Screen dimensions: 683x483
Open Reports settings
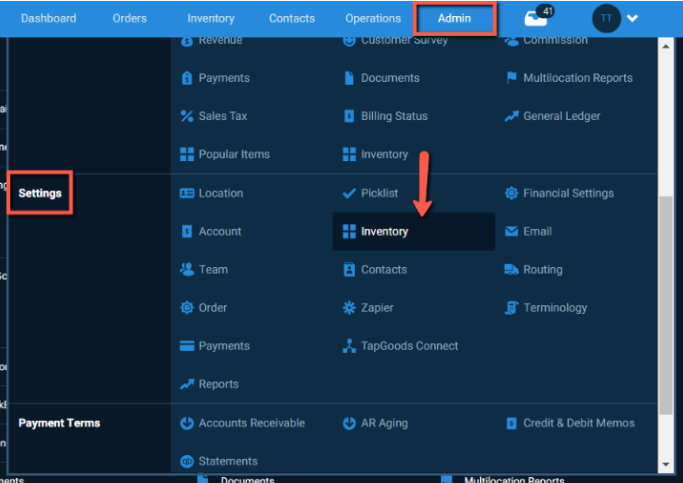pos(218,384)
